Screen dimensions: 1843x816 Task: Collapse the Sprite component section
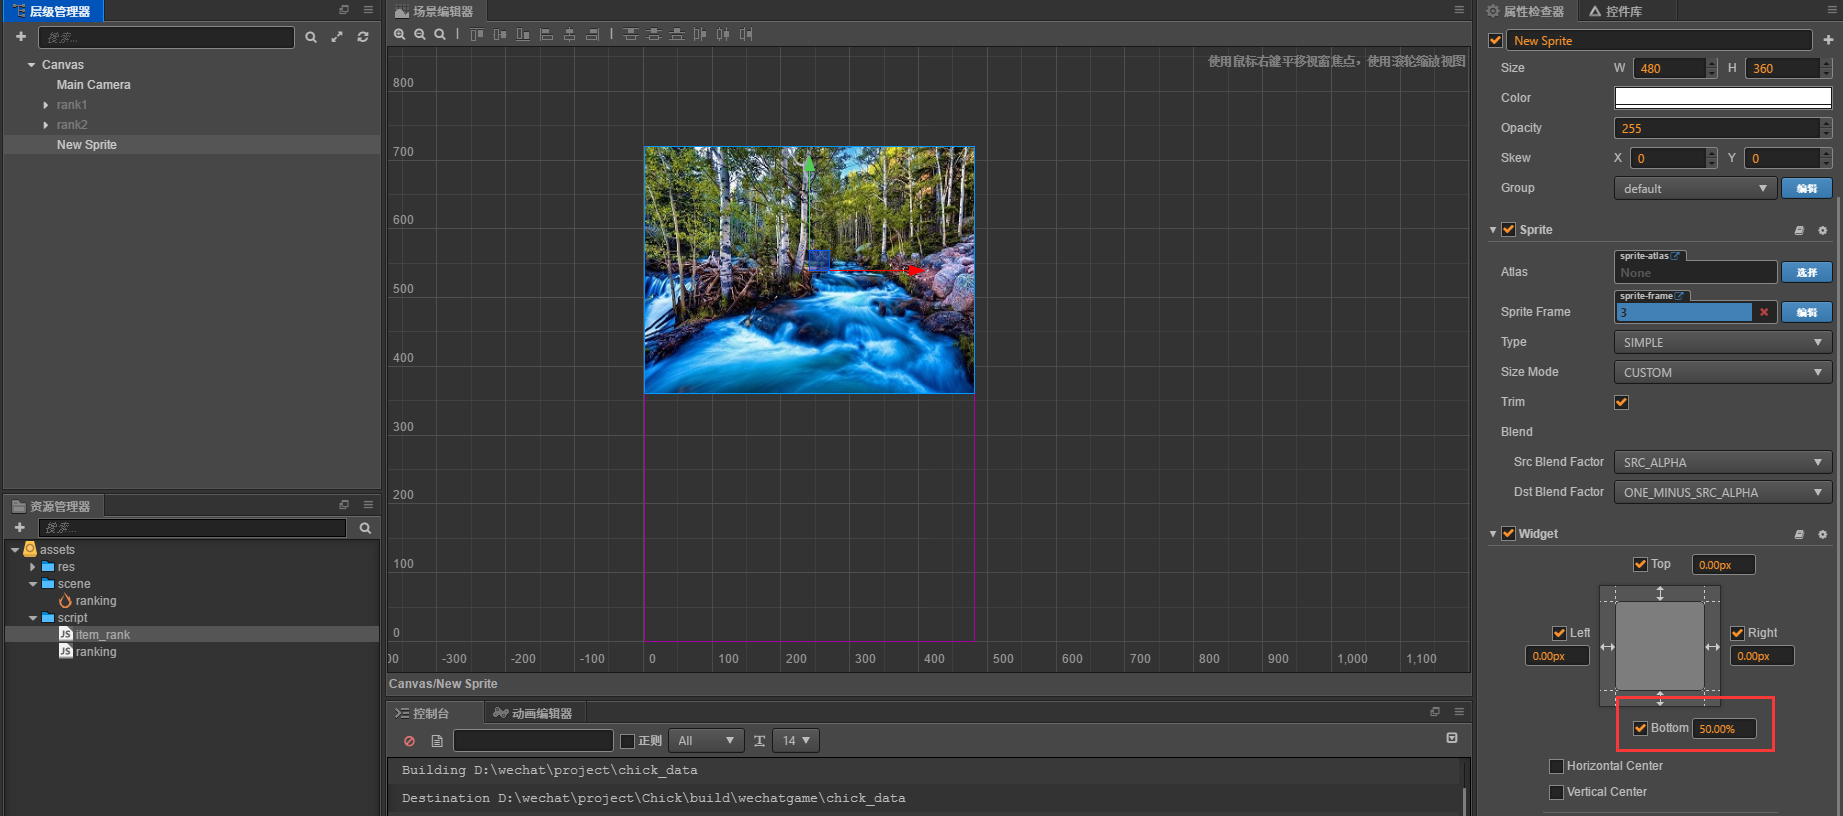pyautogui.click(x=1493, y=230)
